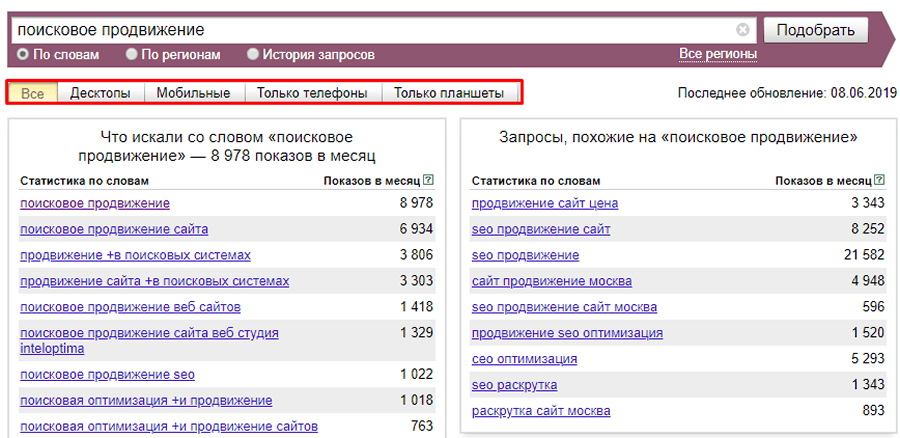
Task: Click into the keyword search input field
Action: (x=370, y=30)
